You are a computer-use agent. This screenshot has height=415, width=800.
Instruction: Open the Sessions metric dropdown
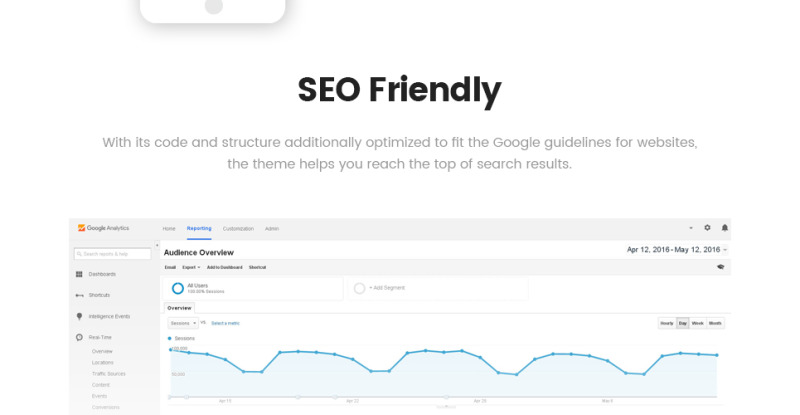(183, 323)
